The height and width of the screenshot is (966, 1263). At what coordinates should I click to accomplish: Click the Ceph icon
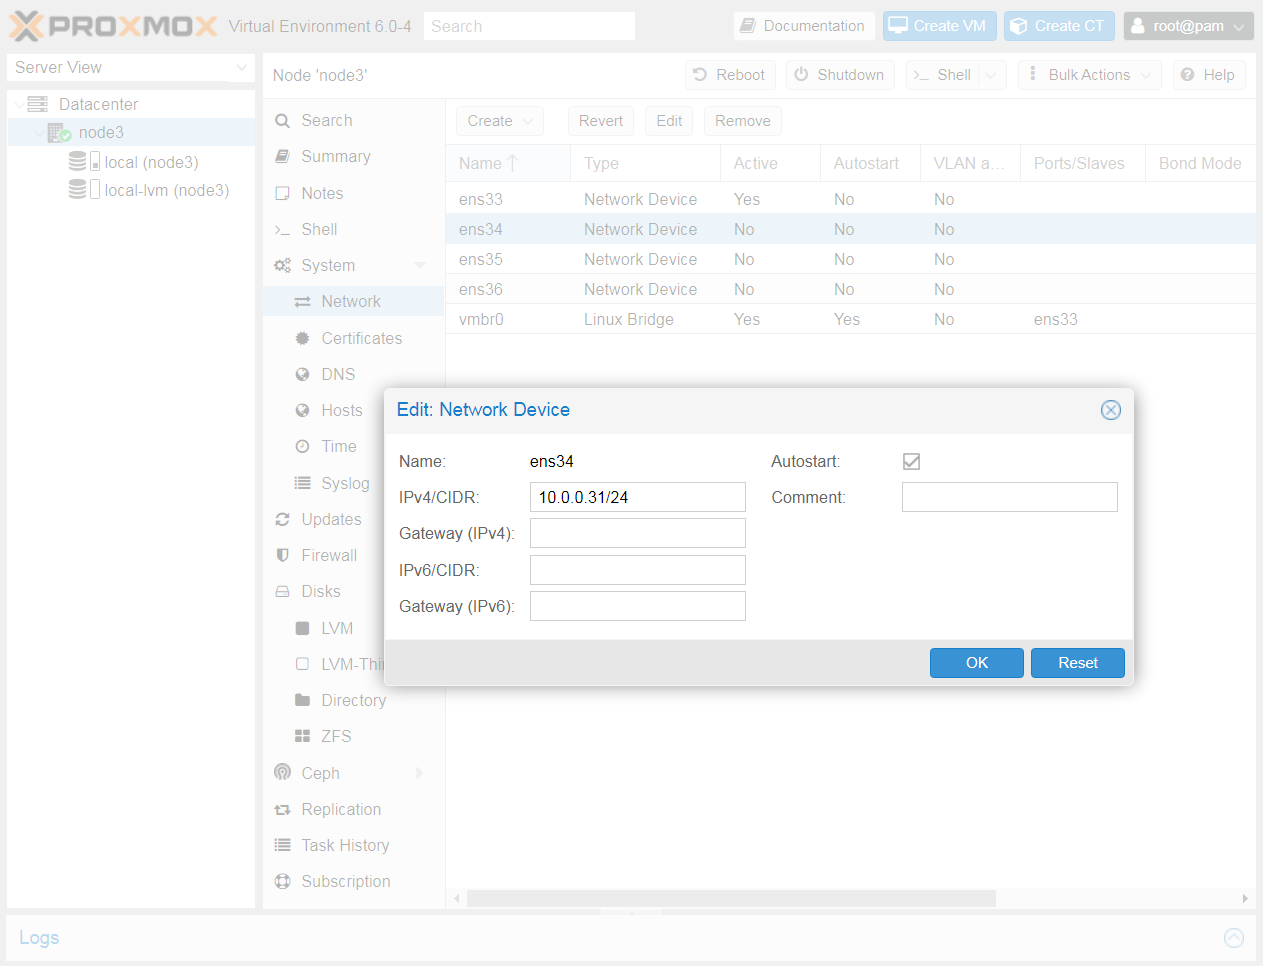(x=282, y=772)
